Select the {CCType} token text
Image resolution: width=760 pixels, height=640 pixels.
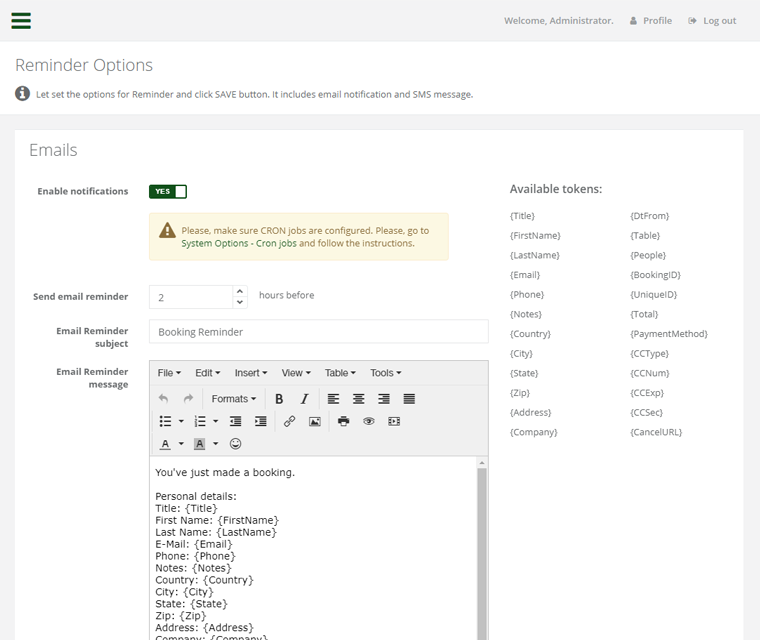[649, 353]
